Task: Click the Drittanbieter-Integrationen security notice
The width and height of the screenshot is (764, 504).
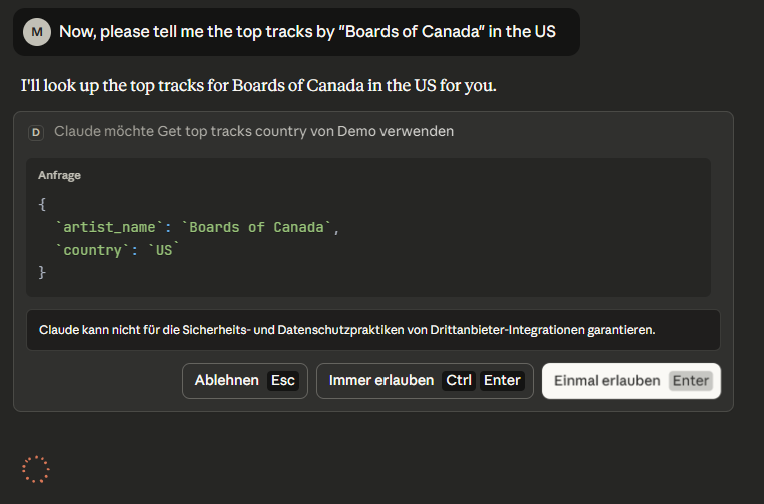Action: (x=347, y=329)
